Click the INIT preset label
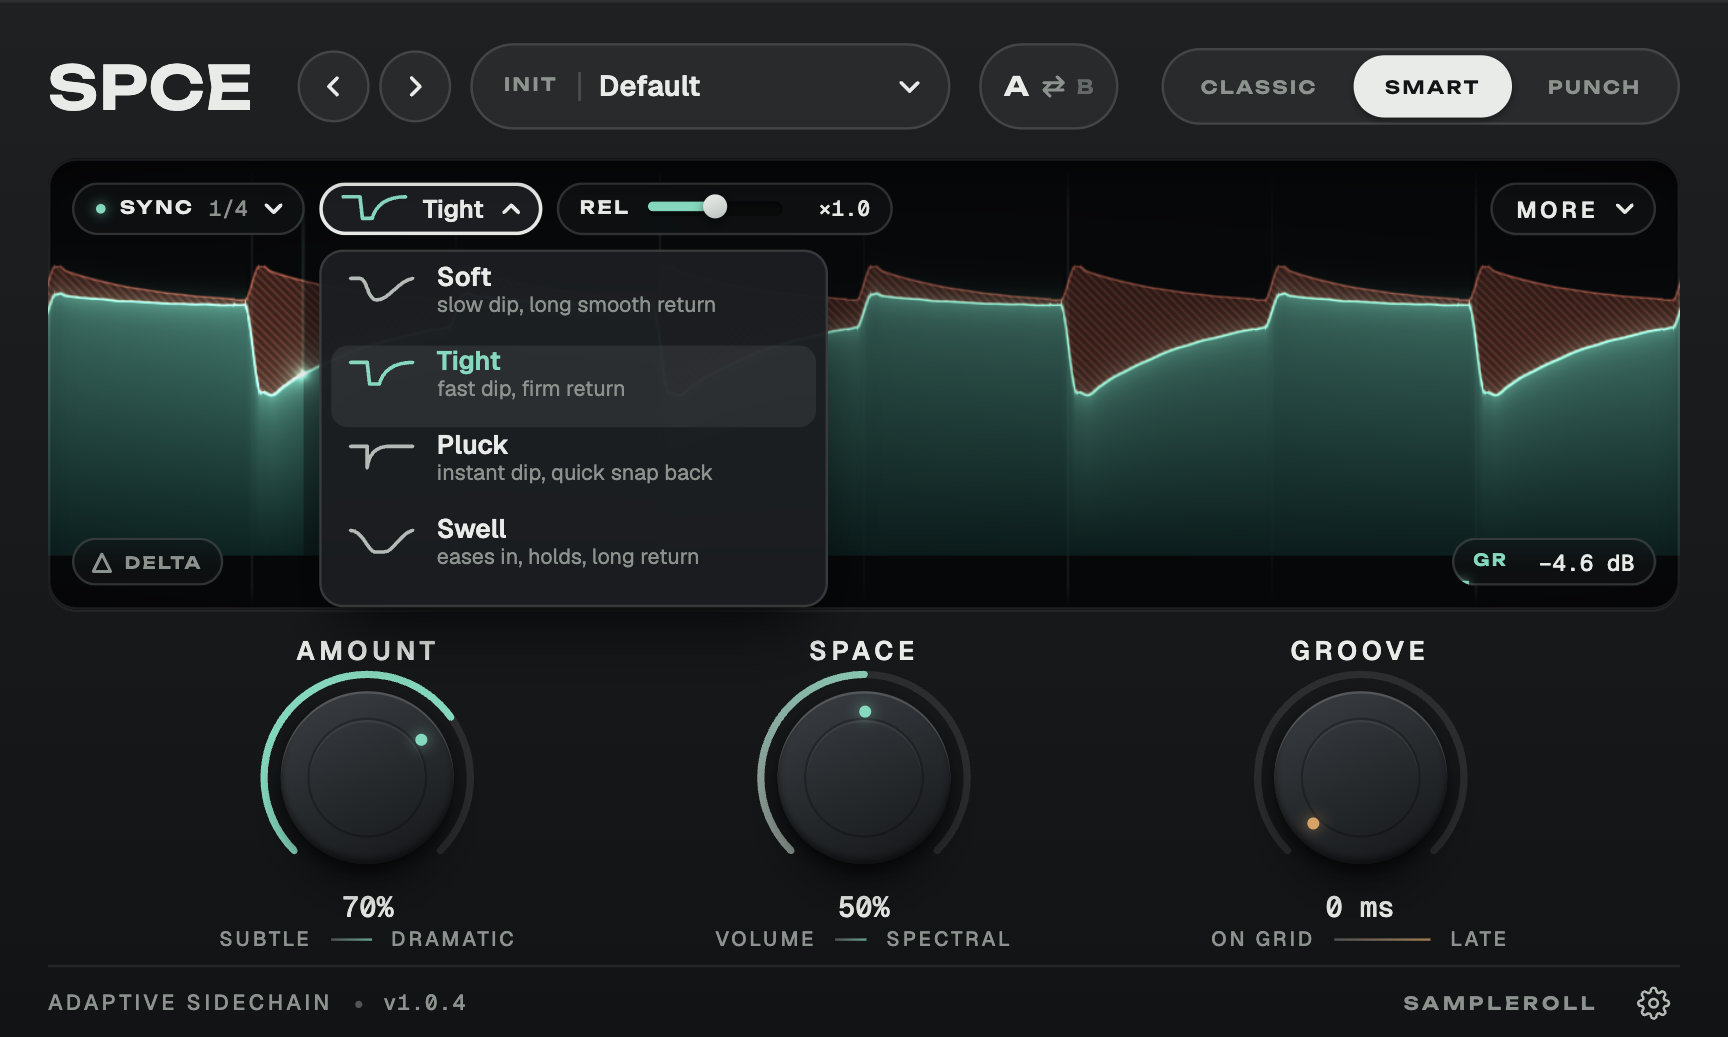The width and height of the screenshot is (1728, 1037). point(529,85)
